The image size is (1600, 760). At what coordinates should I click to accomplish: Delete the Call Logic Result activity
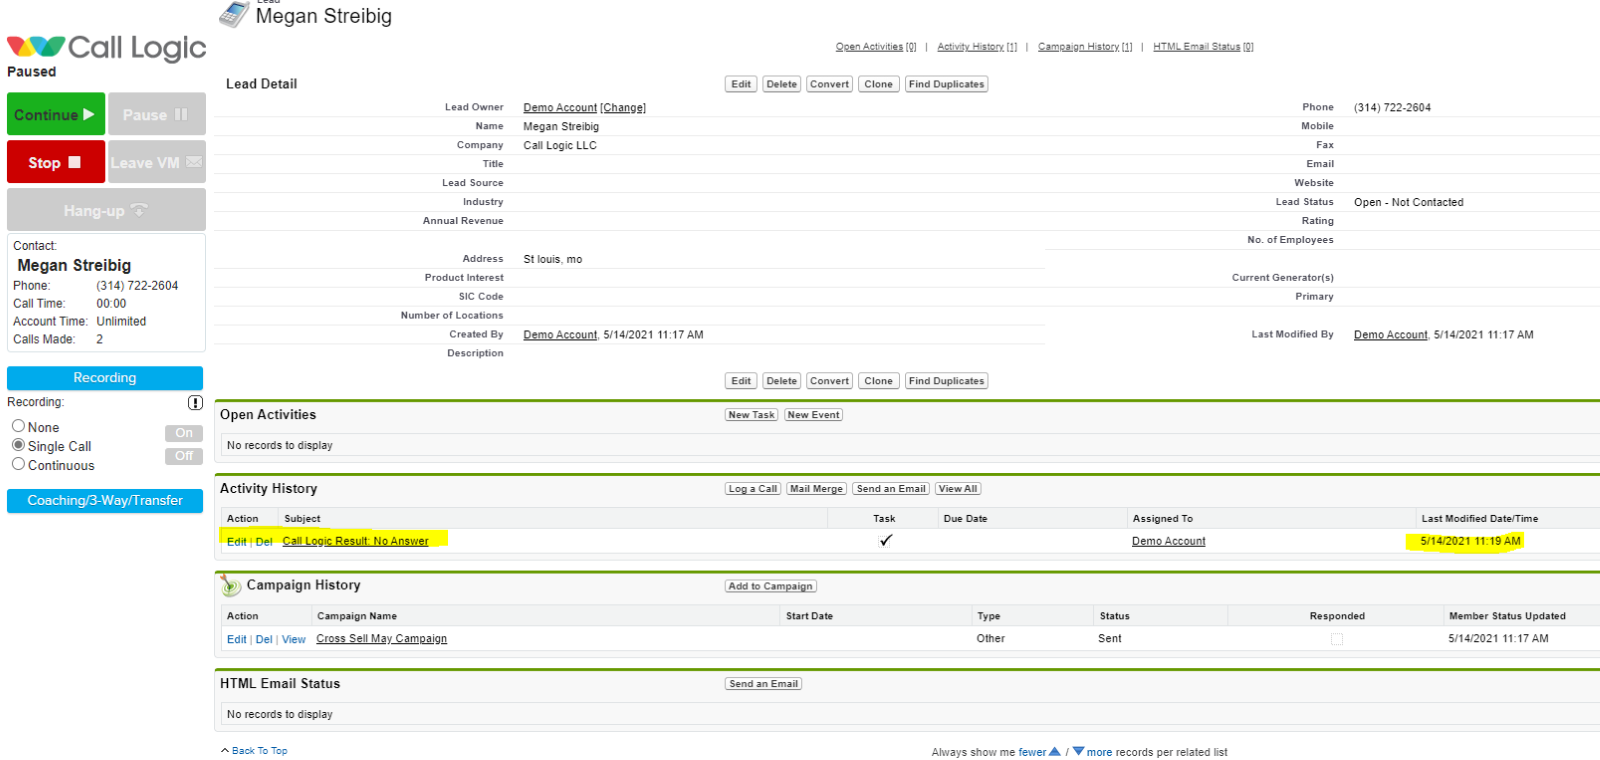point(264,542)
